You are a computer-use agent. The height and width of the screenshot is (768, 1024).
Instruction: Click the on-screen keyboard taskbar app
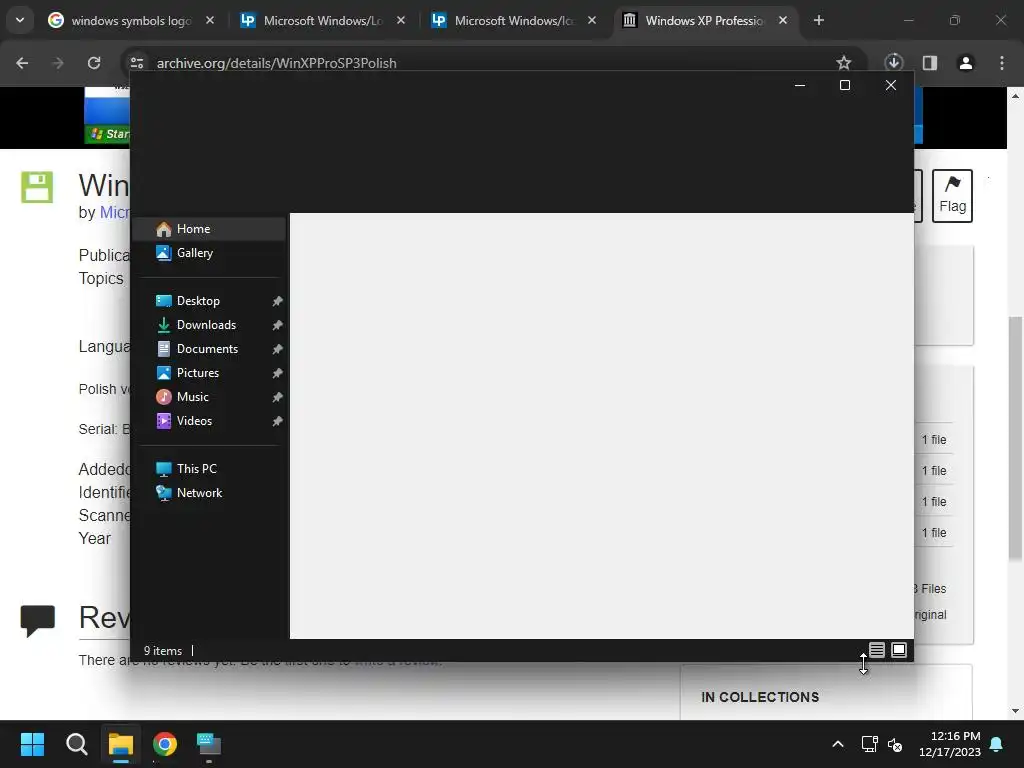(x=209, y=744)
